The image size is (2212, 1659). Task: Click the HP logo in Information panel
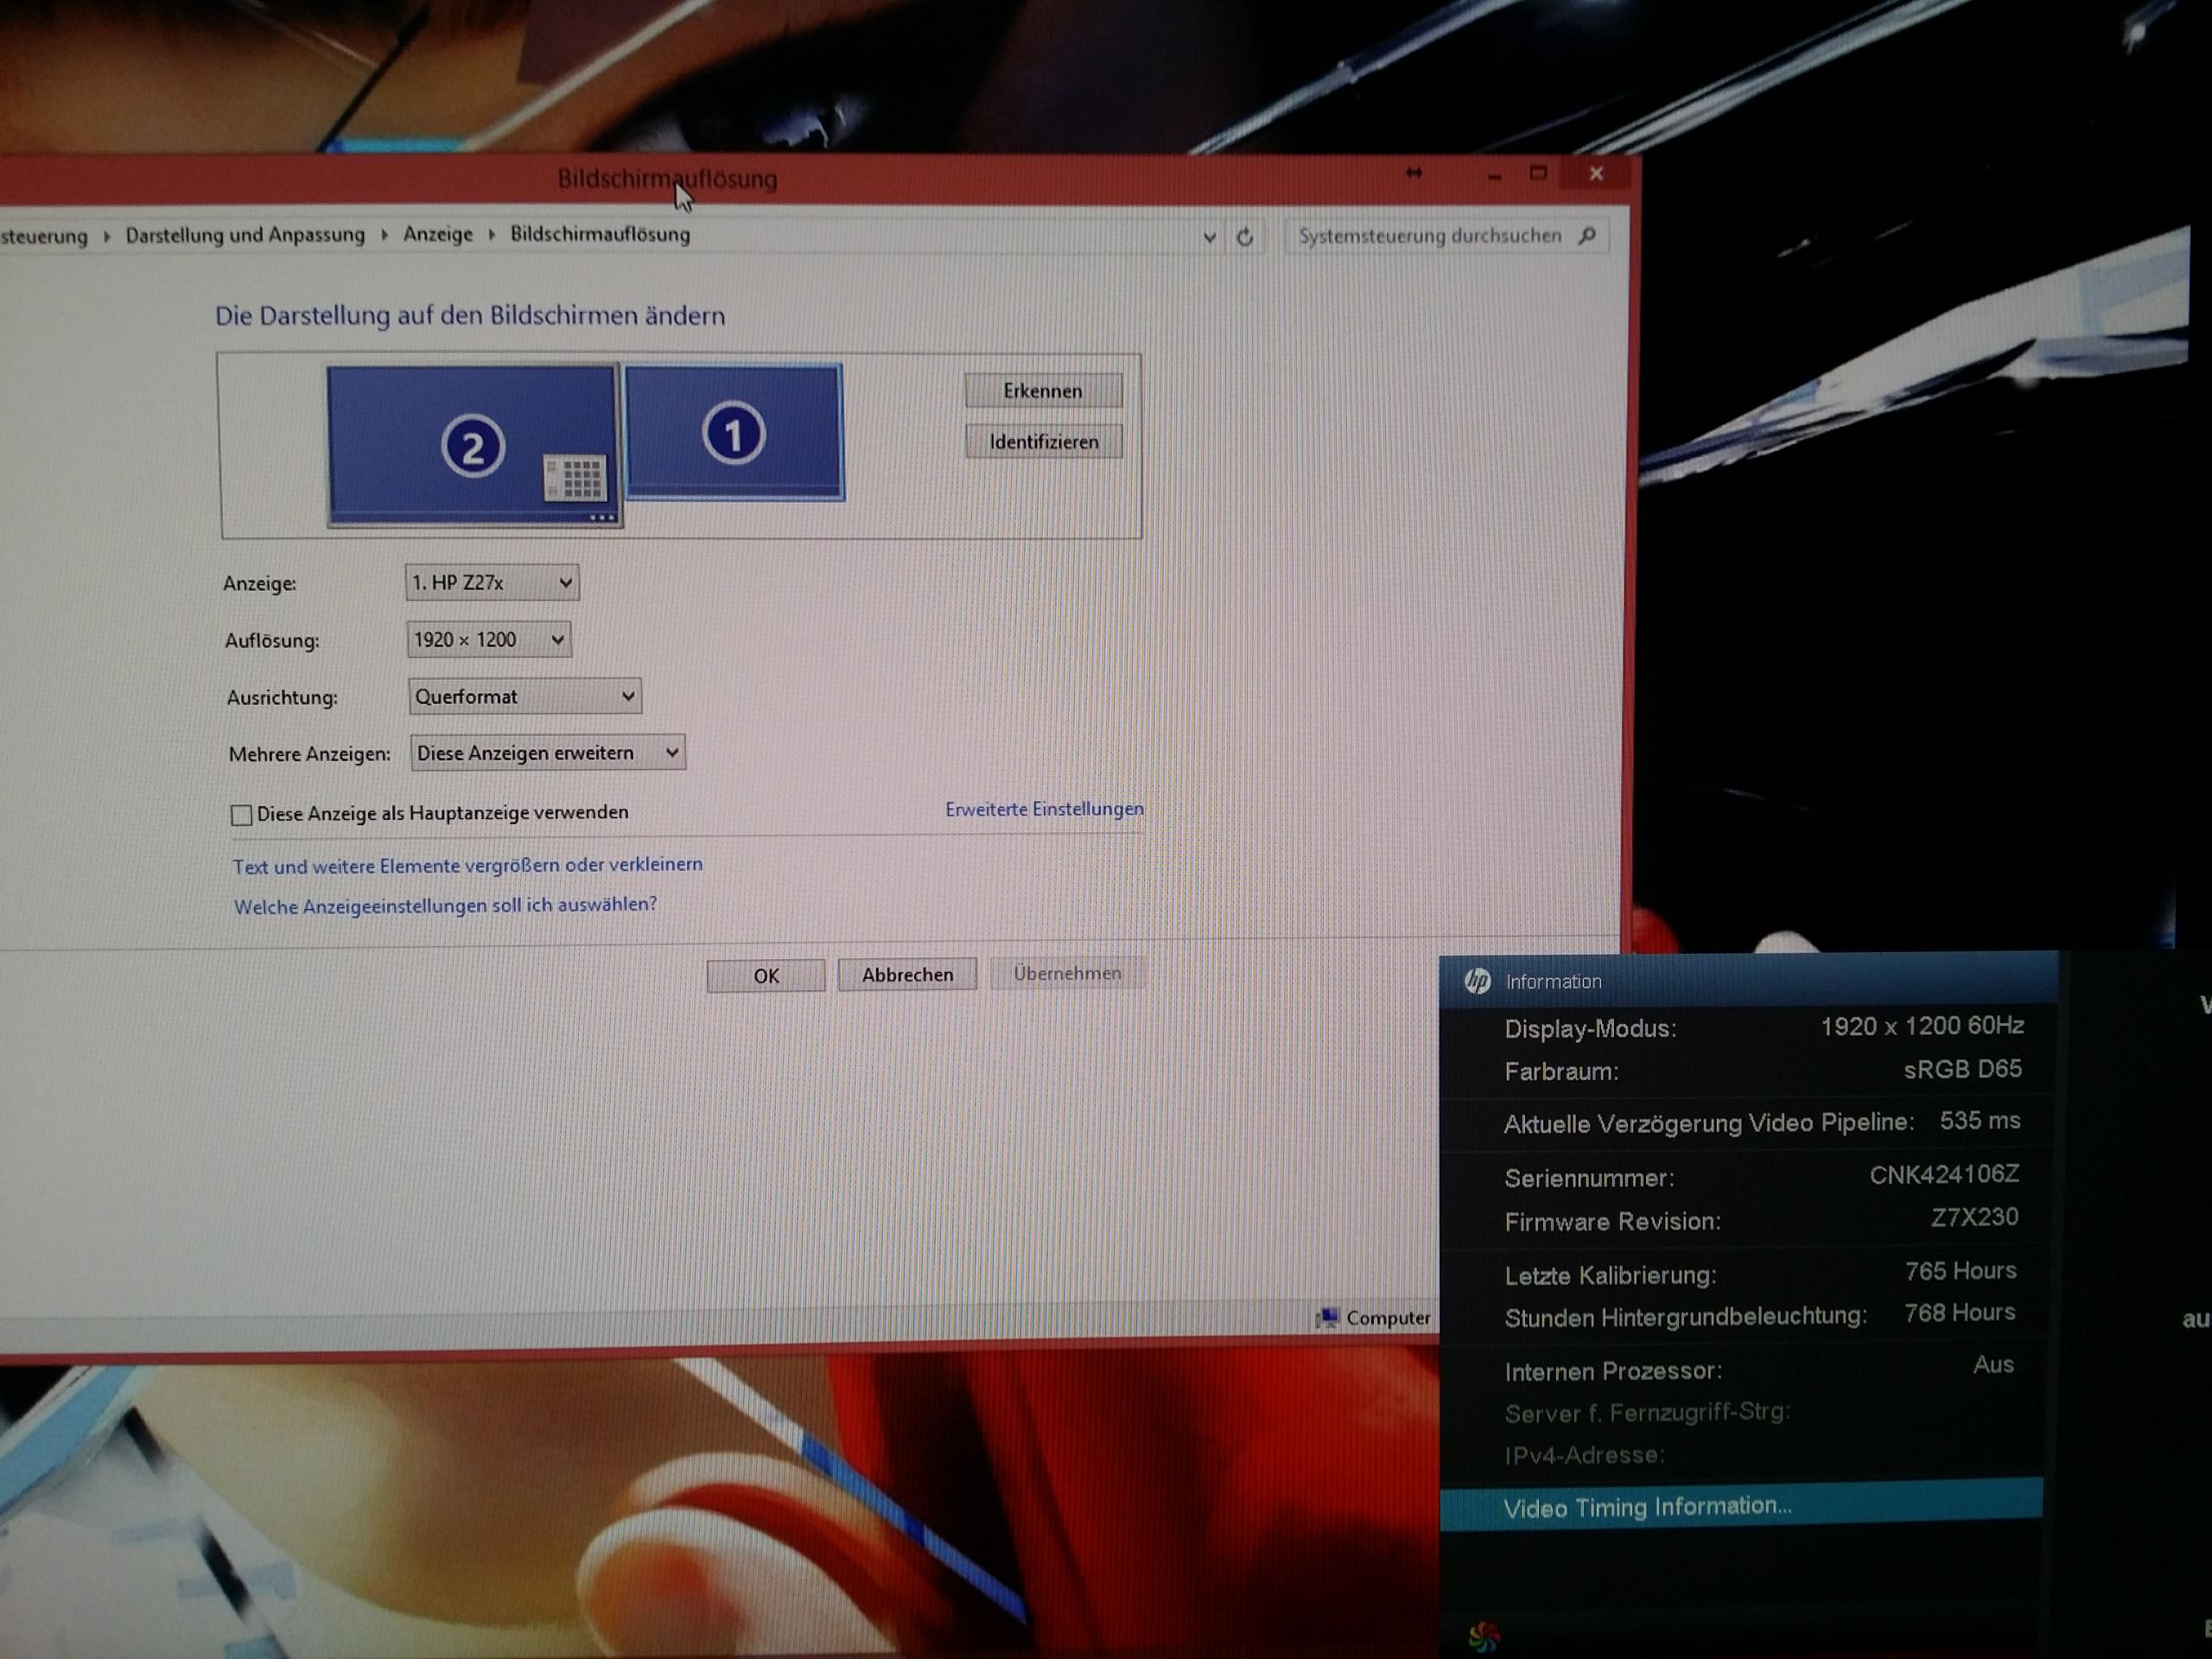[1477, 981]
